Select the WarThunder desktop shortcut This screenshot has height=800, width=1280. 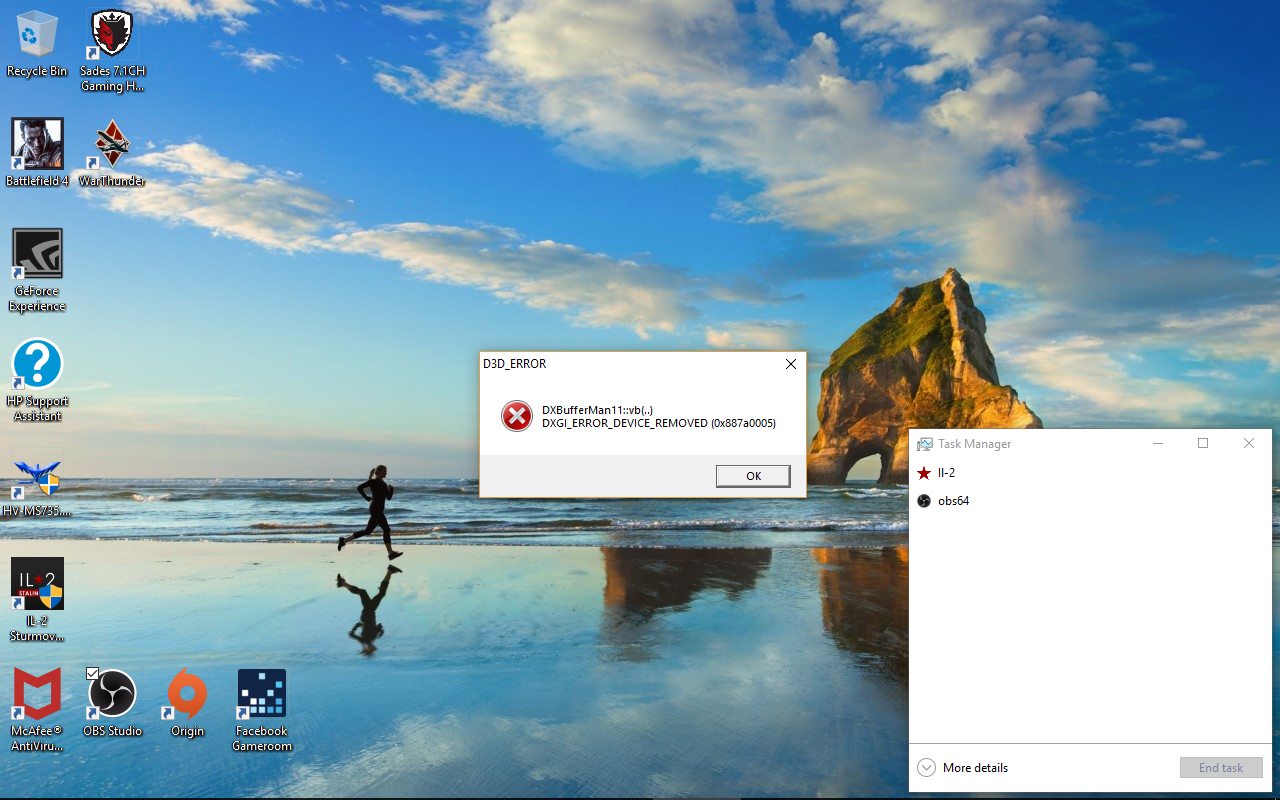point(112,152)
